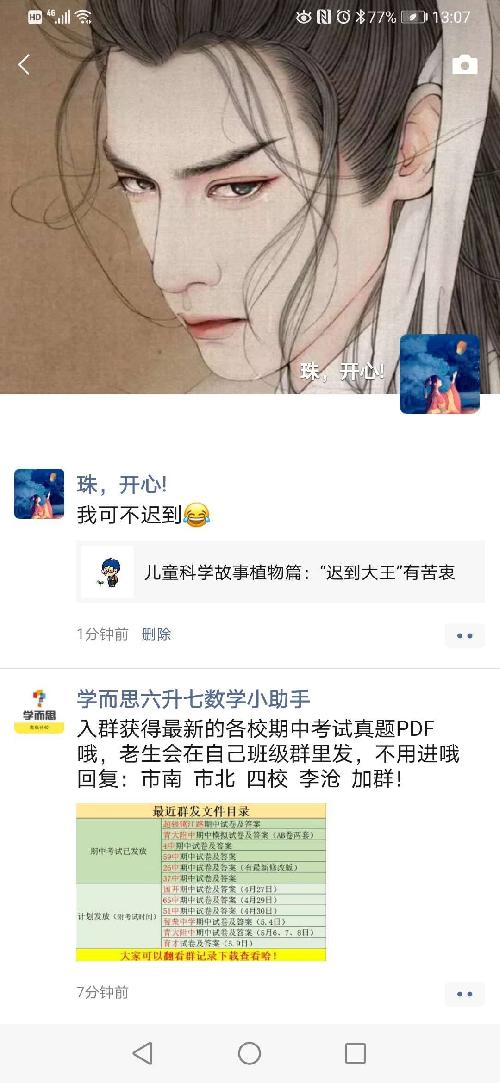Tap the Android home circle button
Image resolution: width=500 pixels, height=1083 pixels.
(249, 1053)
